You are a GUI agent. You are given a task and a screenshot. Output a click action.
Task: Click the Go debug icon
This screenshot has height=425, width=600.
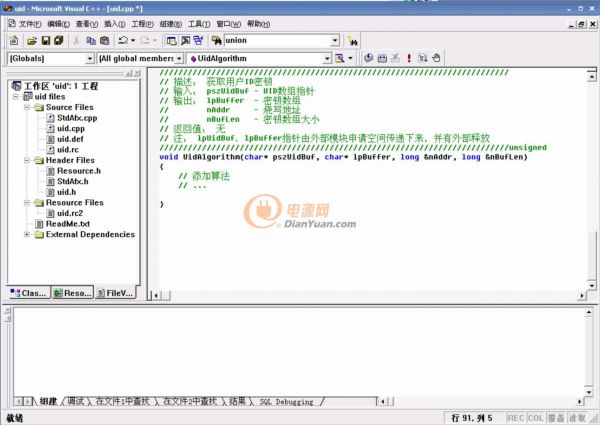422,58
